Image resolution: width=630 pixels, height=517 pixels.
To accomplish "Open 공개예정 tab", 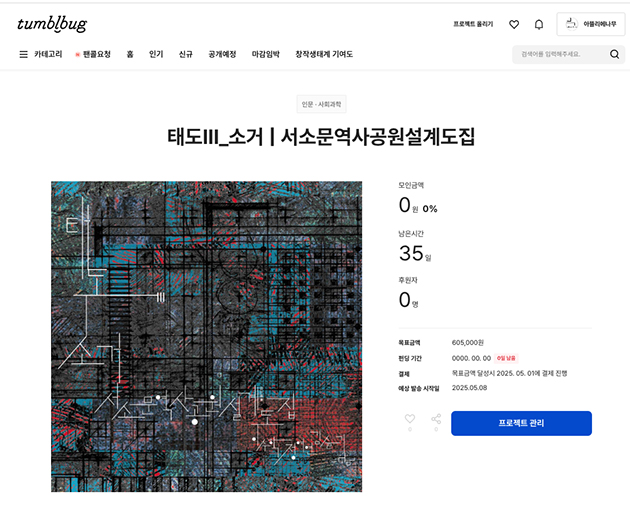I will [222, 54].
